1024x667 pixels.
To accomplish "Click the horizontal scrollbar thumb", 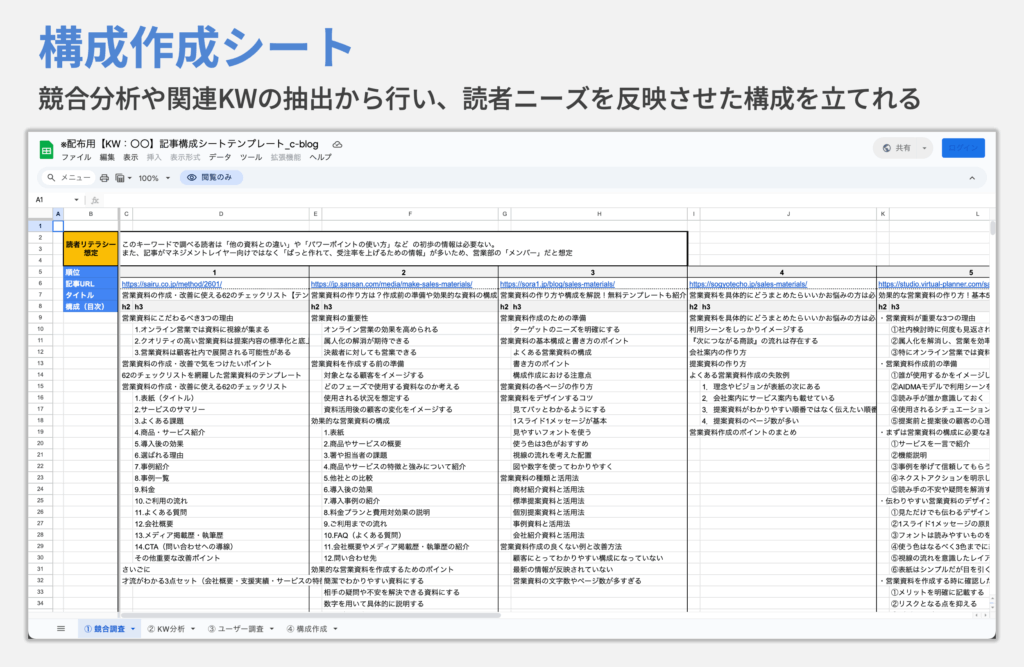I will pos(310,615).
